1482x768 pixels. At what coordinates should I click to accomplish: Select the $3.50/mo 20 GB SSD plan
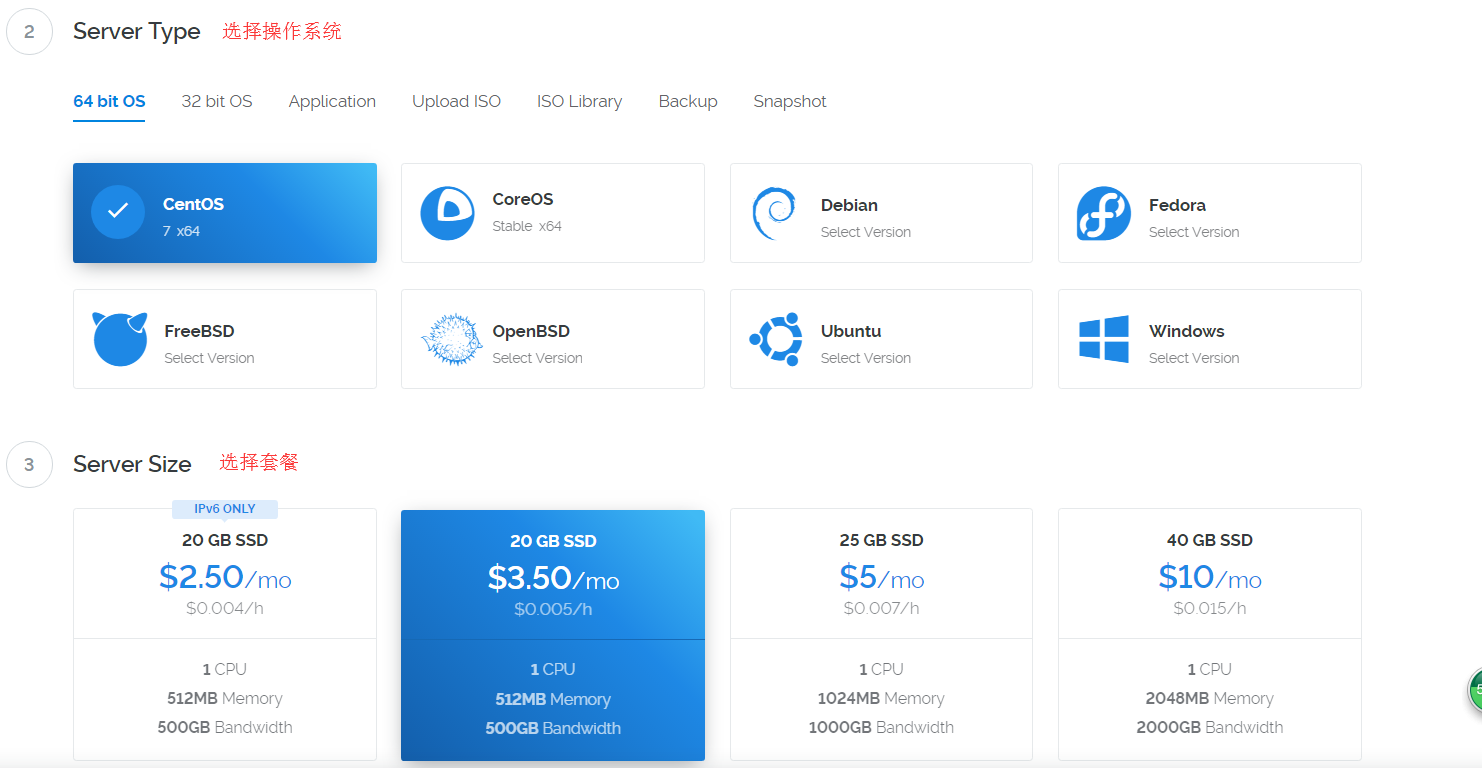(x=553, y=635)
